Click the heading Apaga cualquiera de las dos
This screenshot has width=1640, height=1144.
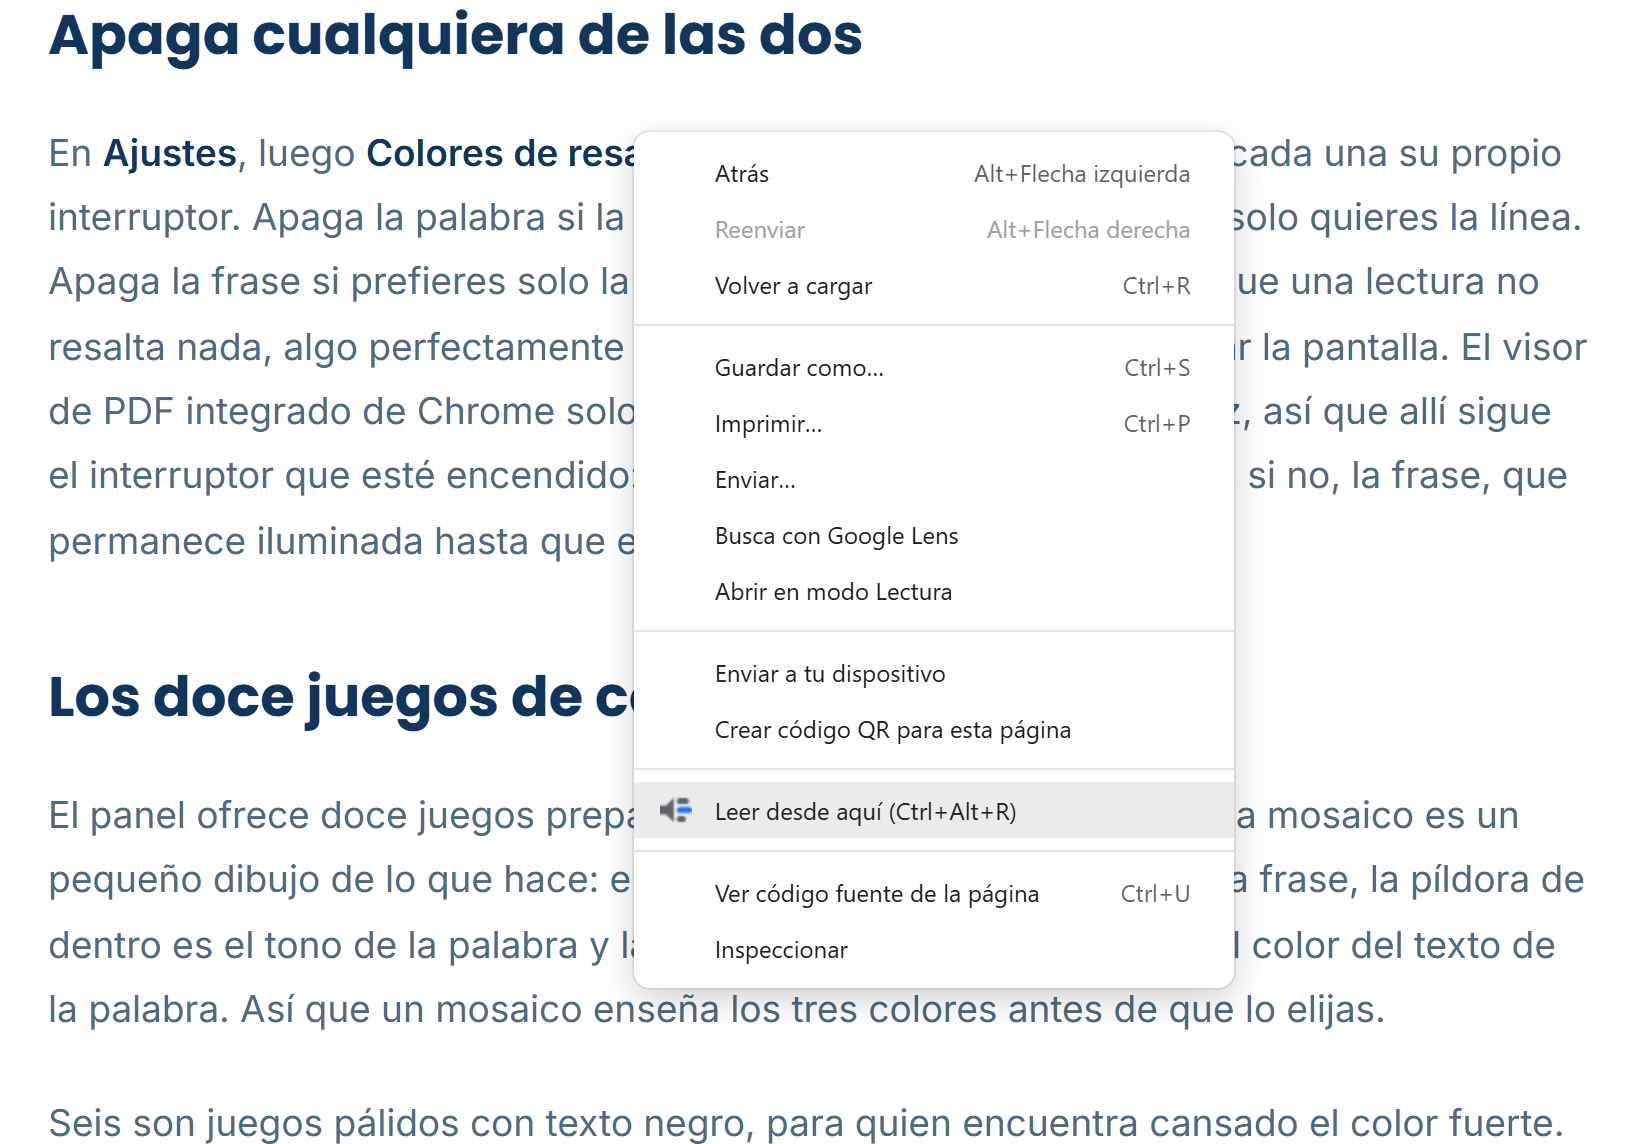click(456, 36)
